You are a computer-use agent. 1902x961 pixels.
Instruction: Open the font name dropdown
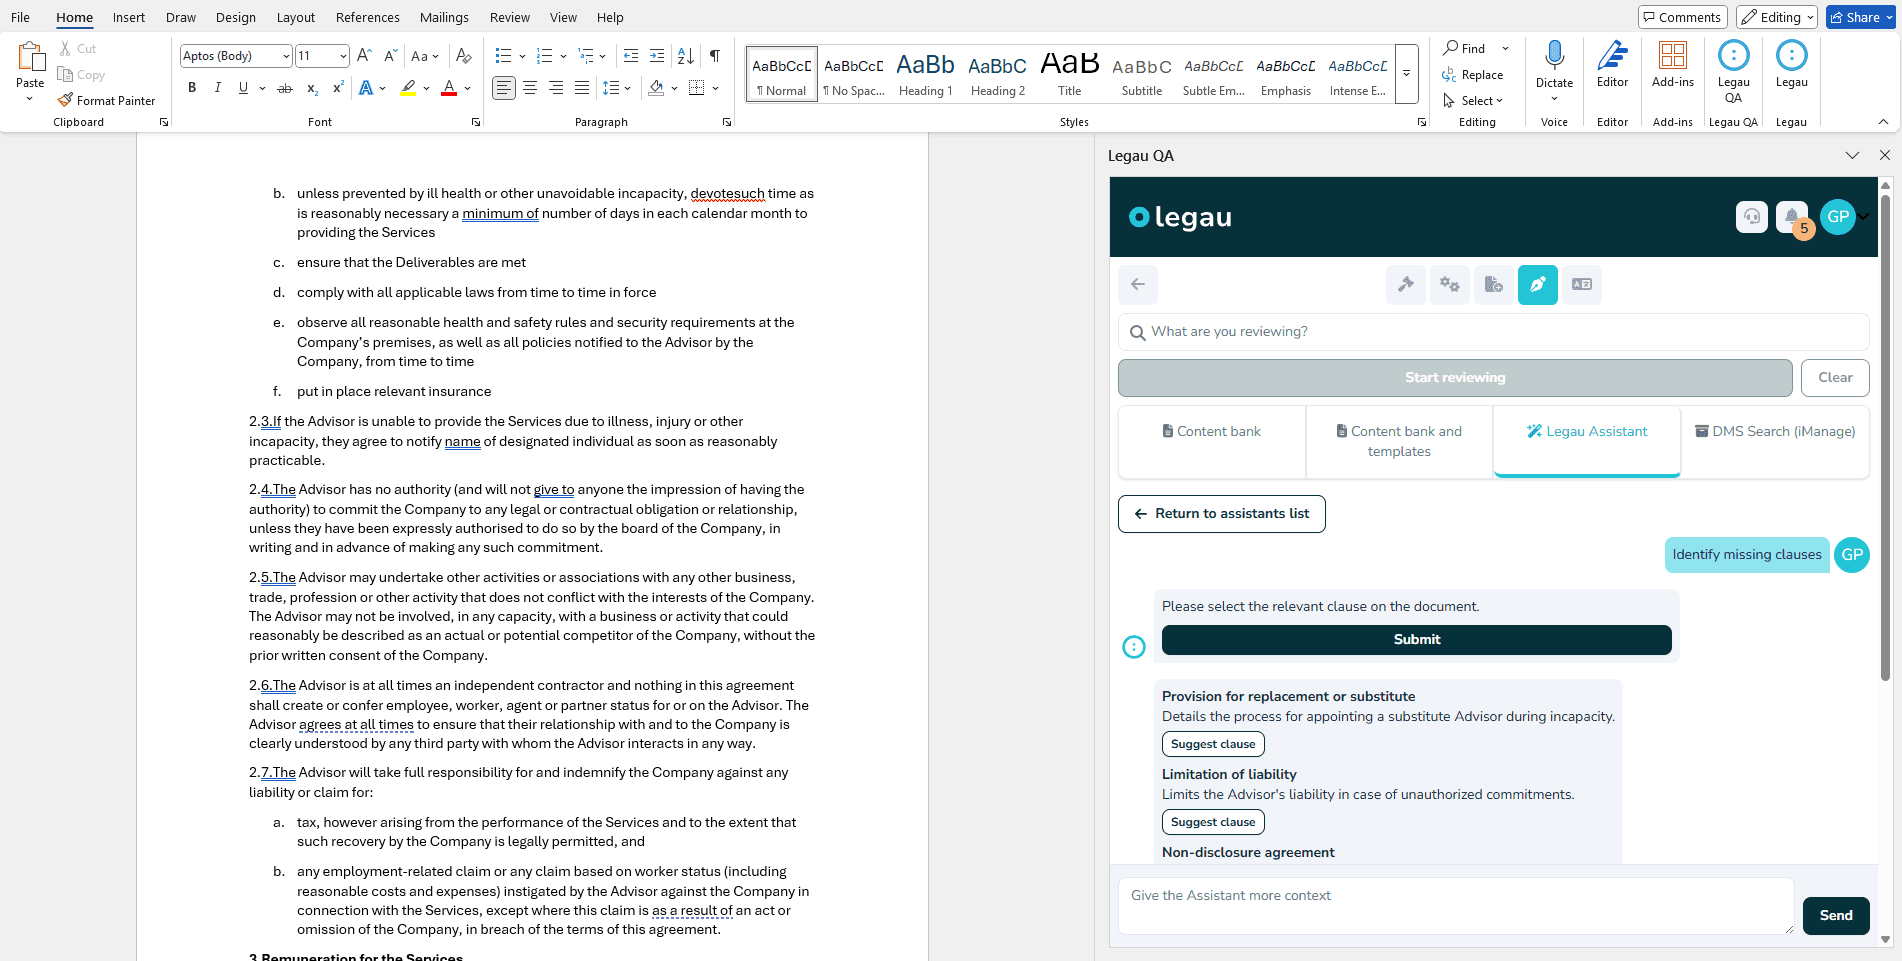286,56
